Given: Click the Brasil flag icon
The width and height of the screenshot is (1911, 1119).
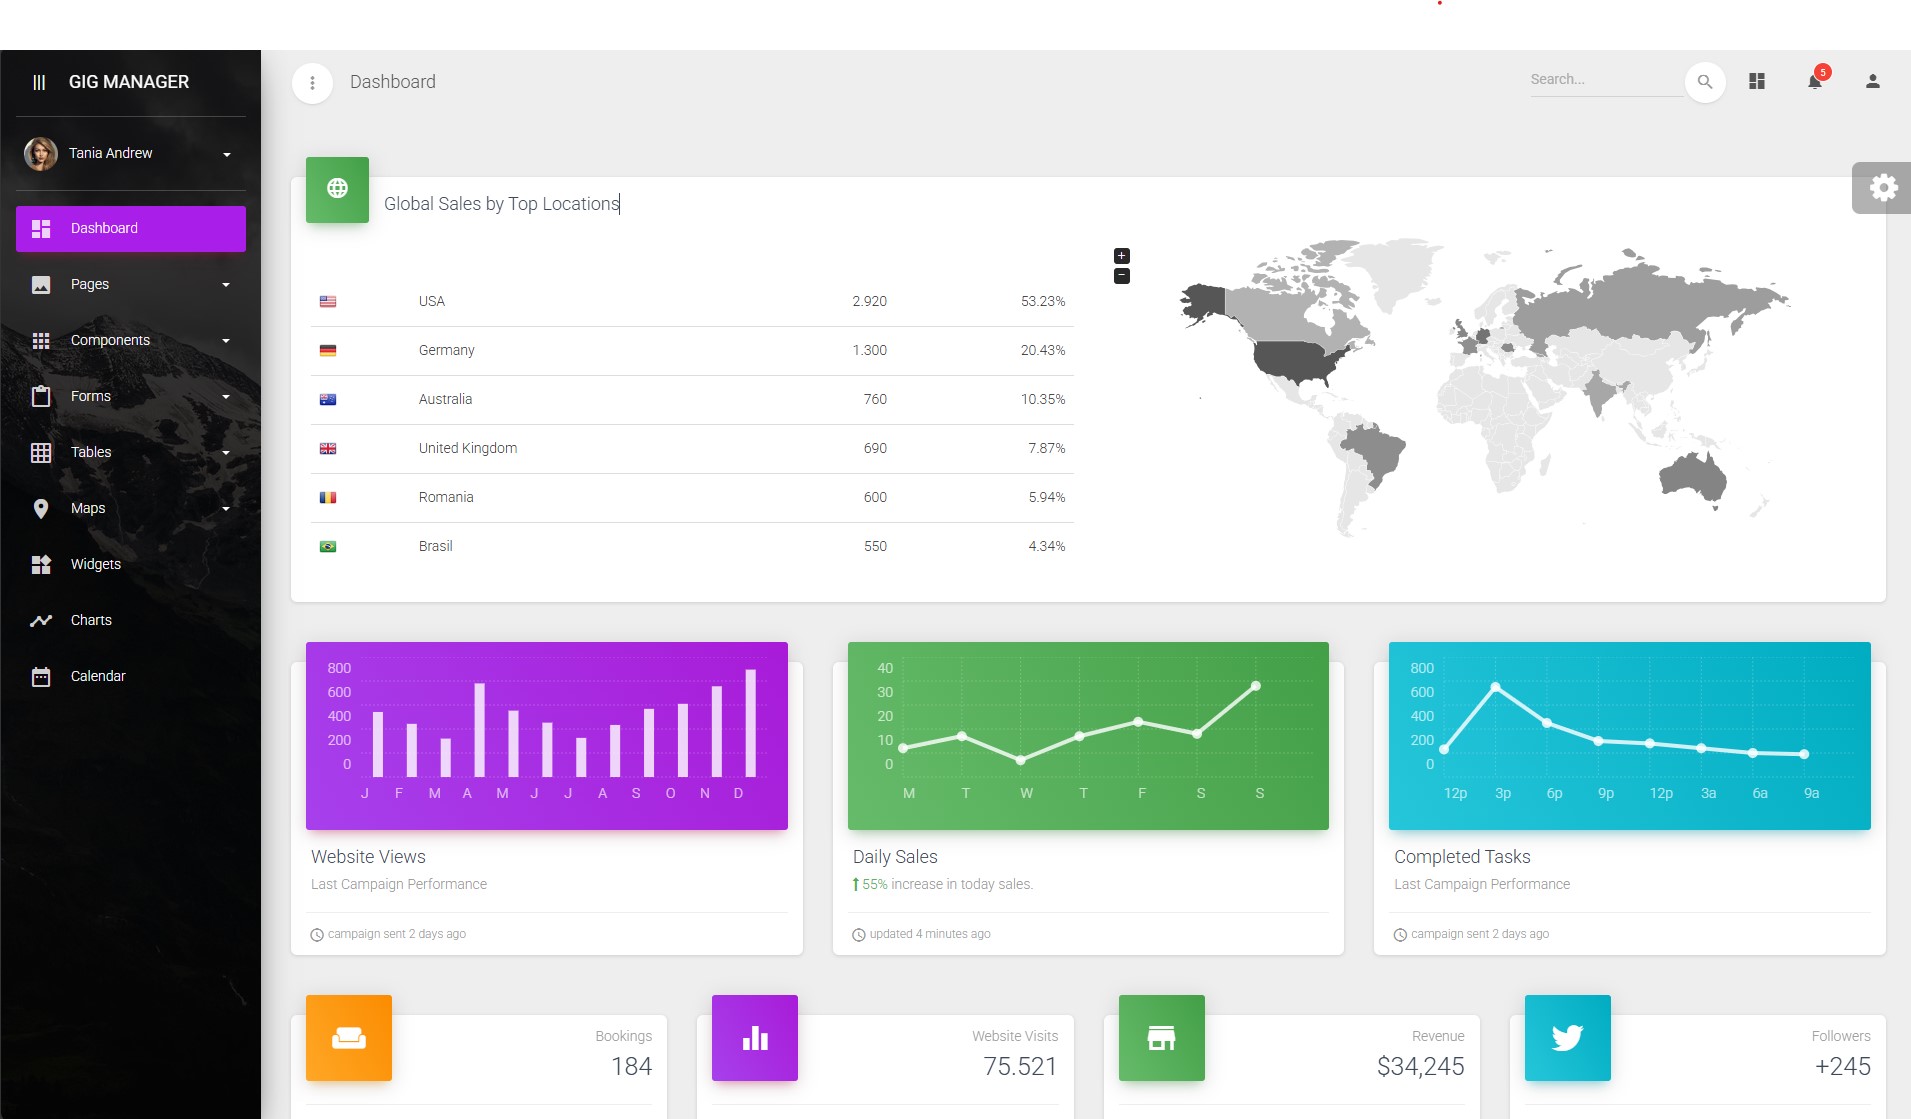Looking at the screenshot, I should [328, 546].
